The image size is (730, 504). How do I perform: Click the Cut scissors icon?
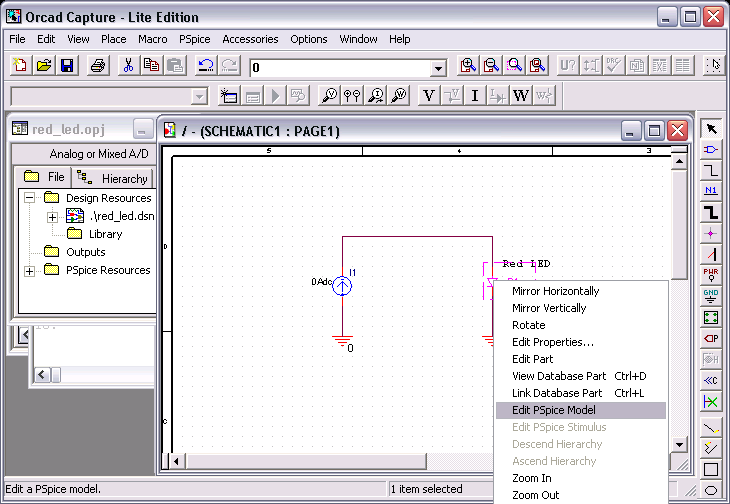tap(128, 65)
